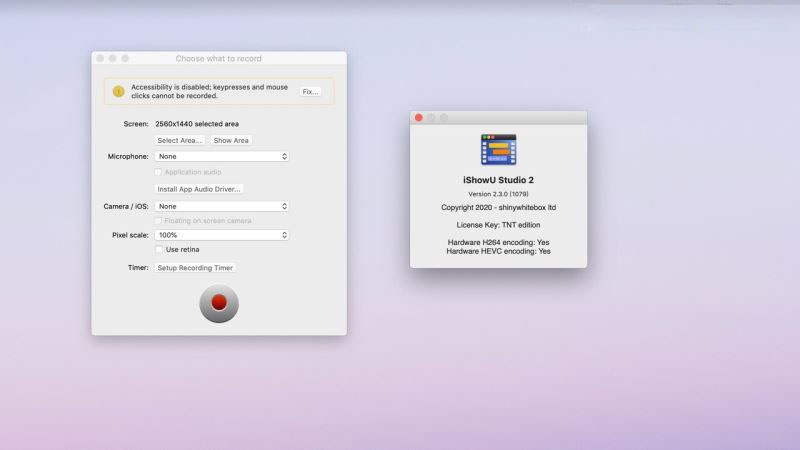Click Hardware H264 encoding: Yes text
The height and width of the screenshot is (450, 800).
click(x=498, y=242)
